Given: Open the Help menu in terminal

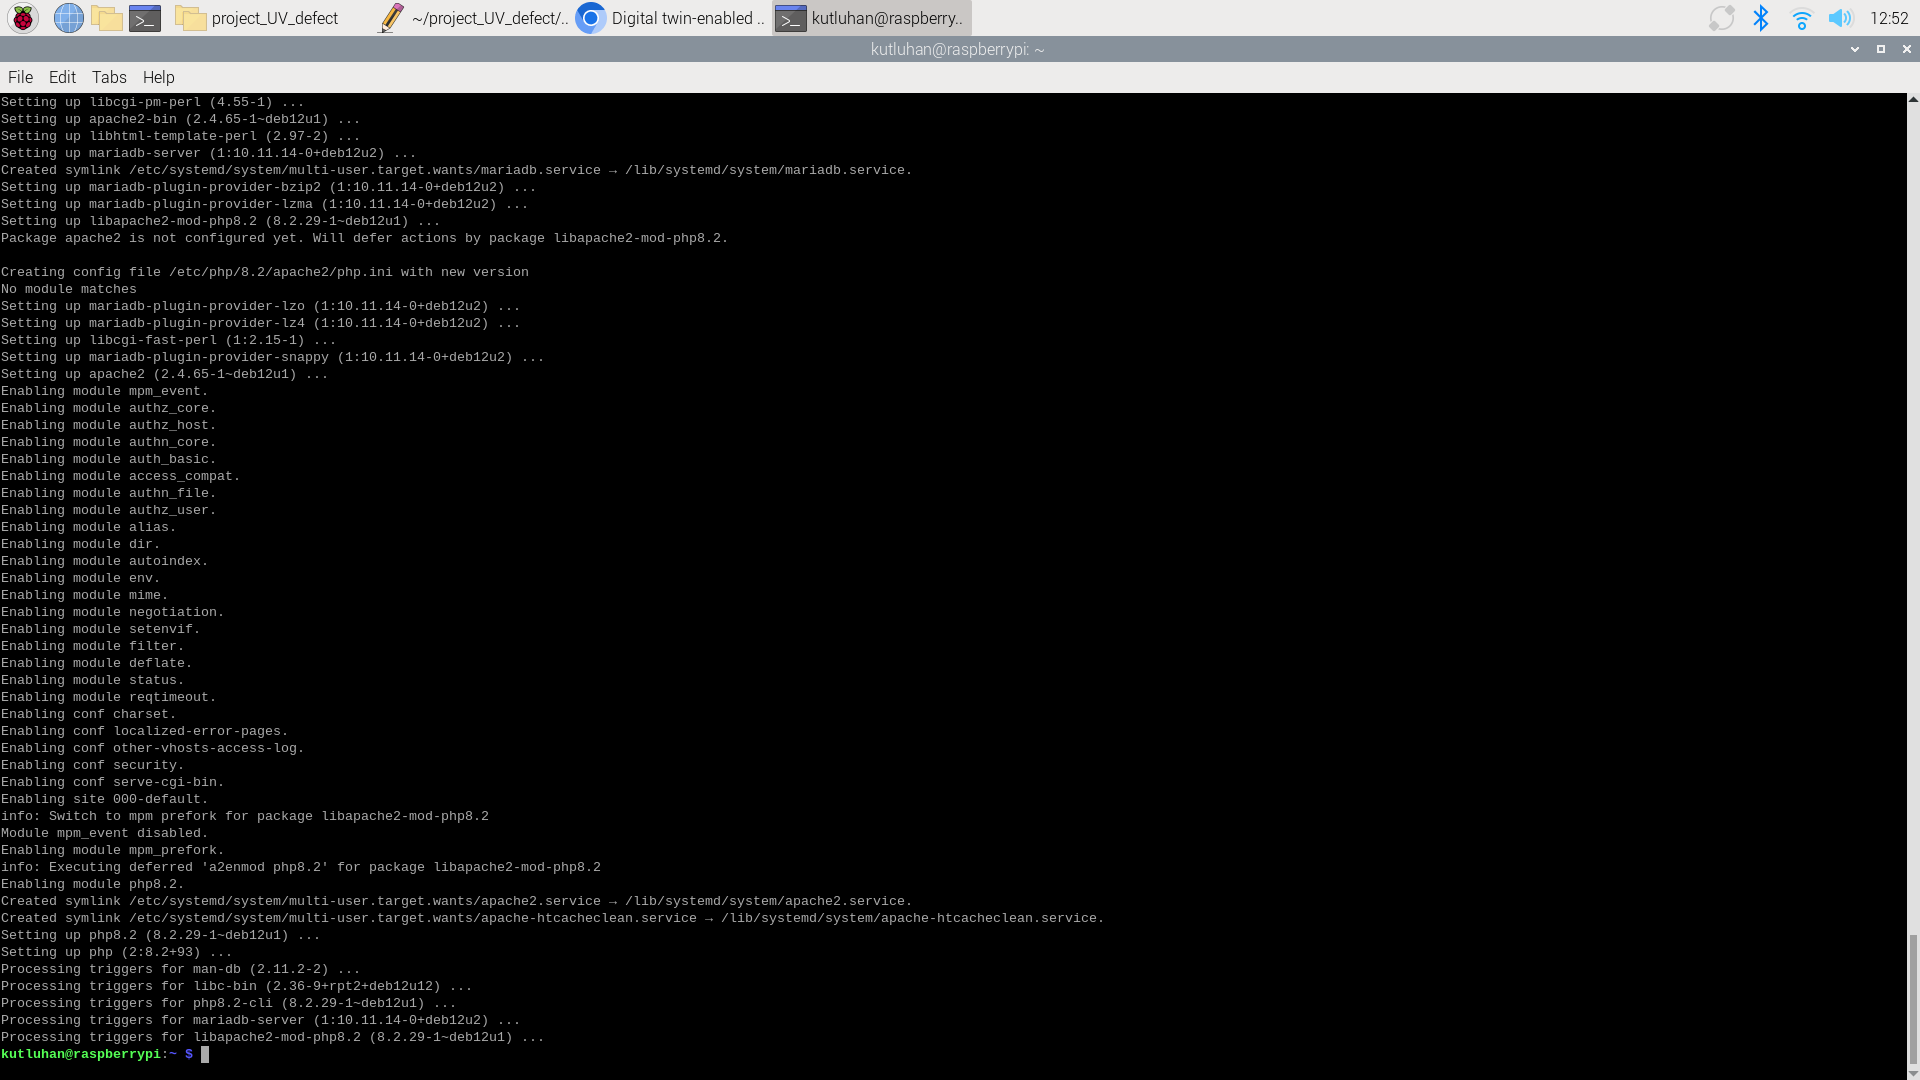Looking at the screenshot, I should point(158,77).
